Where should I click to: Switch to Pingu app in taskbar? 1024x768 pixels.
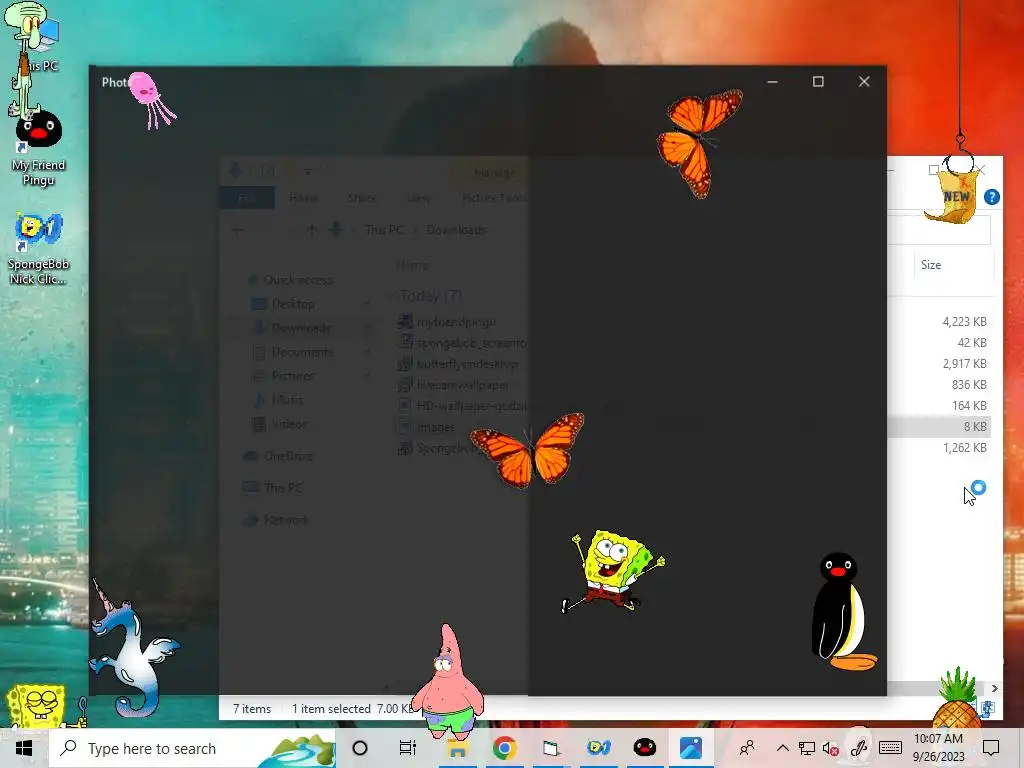[645, 748]
